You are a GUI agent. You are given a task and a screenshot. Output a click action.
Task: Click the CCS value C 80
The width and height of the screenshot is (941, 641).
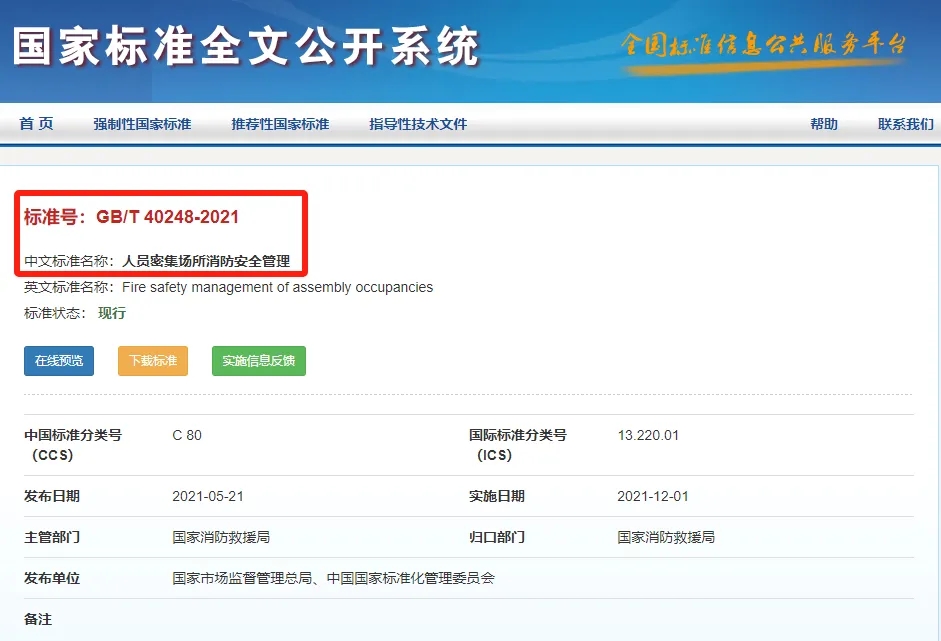tap(187, 435)
